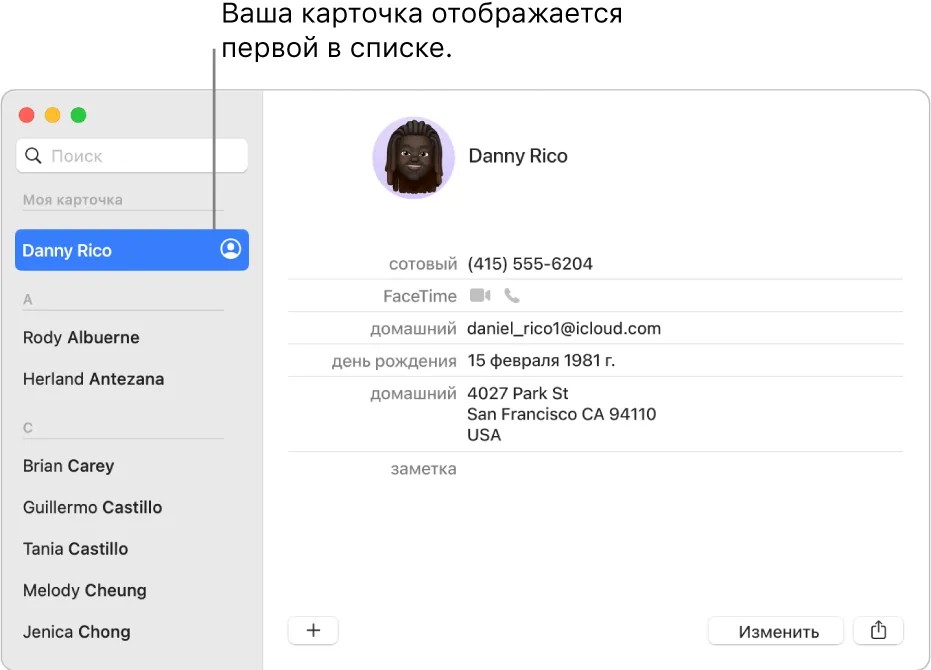Select Tania Castillo contact

[75, 549]
